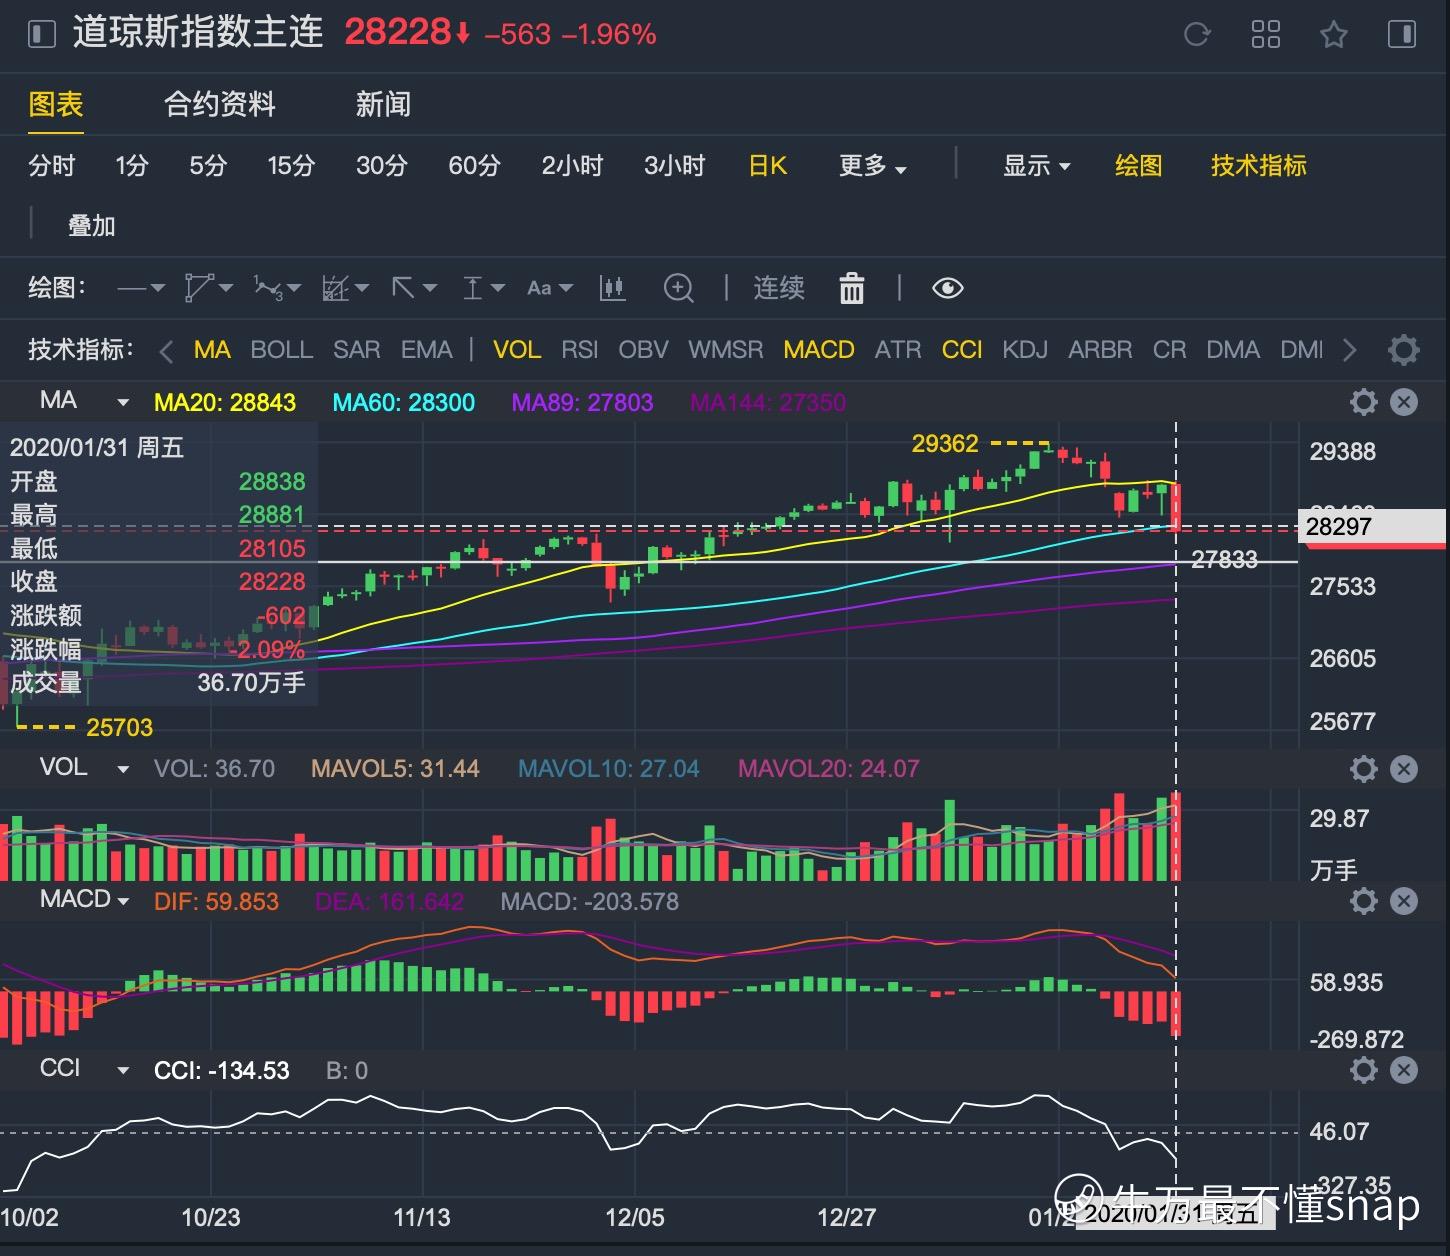Screen dimensions: 1450x1256
Task: Delete drawings with trash can icon
Action: point(852,288)
